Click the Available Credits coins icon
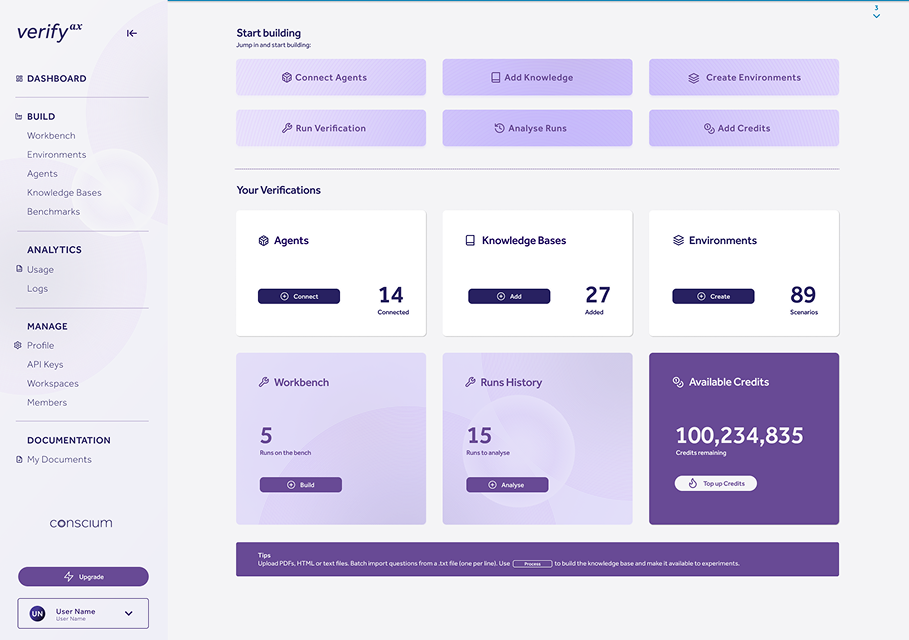The width and height of the screenshot is (909, 640). pyautogui.click(x=678, y=382)
